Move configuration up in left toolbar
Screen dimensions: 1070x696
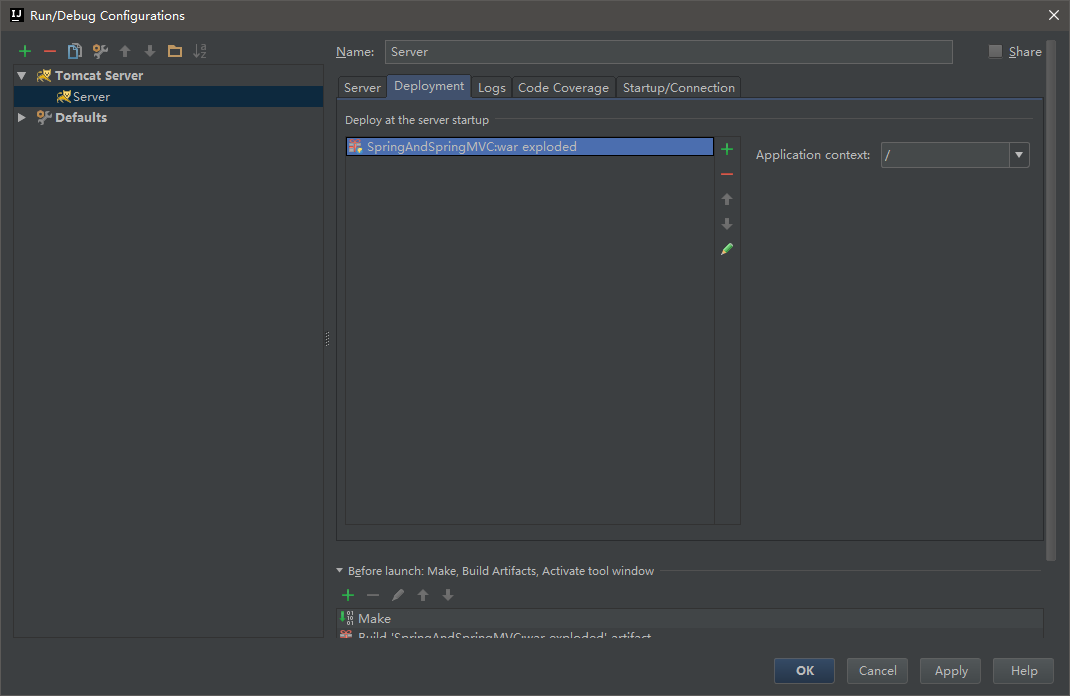click(x=125, y=51)
